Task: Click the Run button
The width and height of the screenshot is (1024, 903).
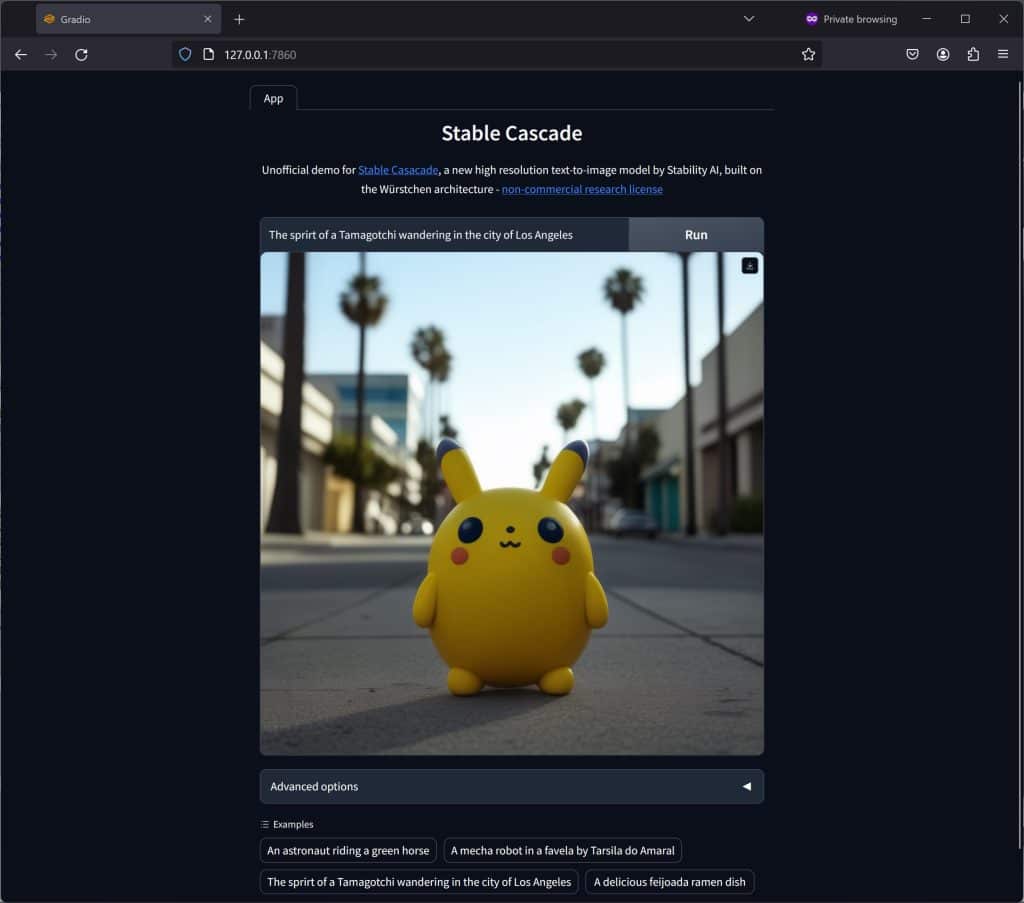Action: [x=696, y=235]
